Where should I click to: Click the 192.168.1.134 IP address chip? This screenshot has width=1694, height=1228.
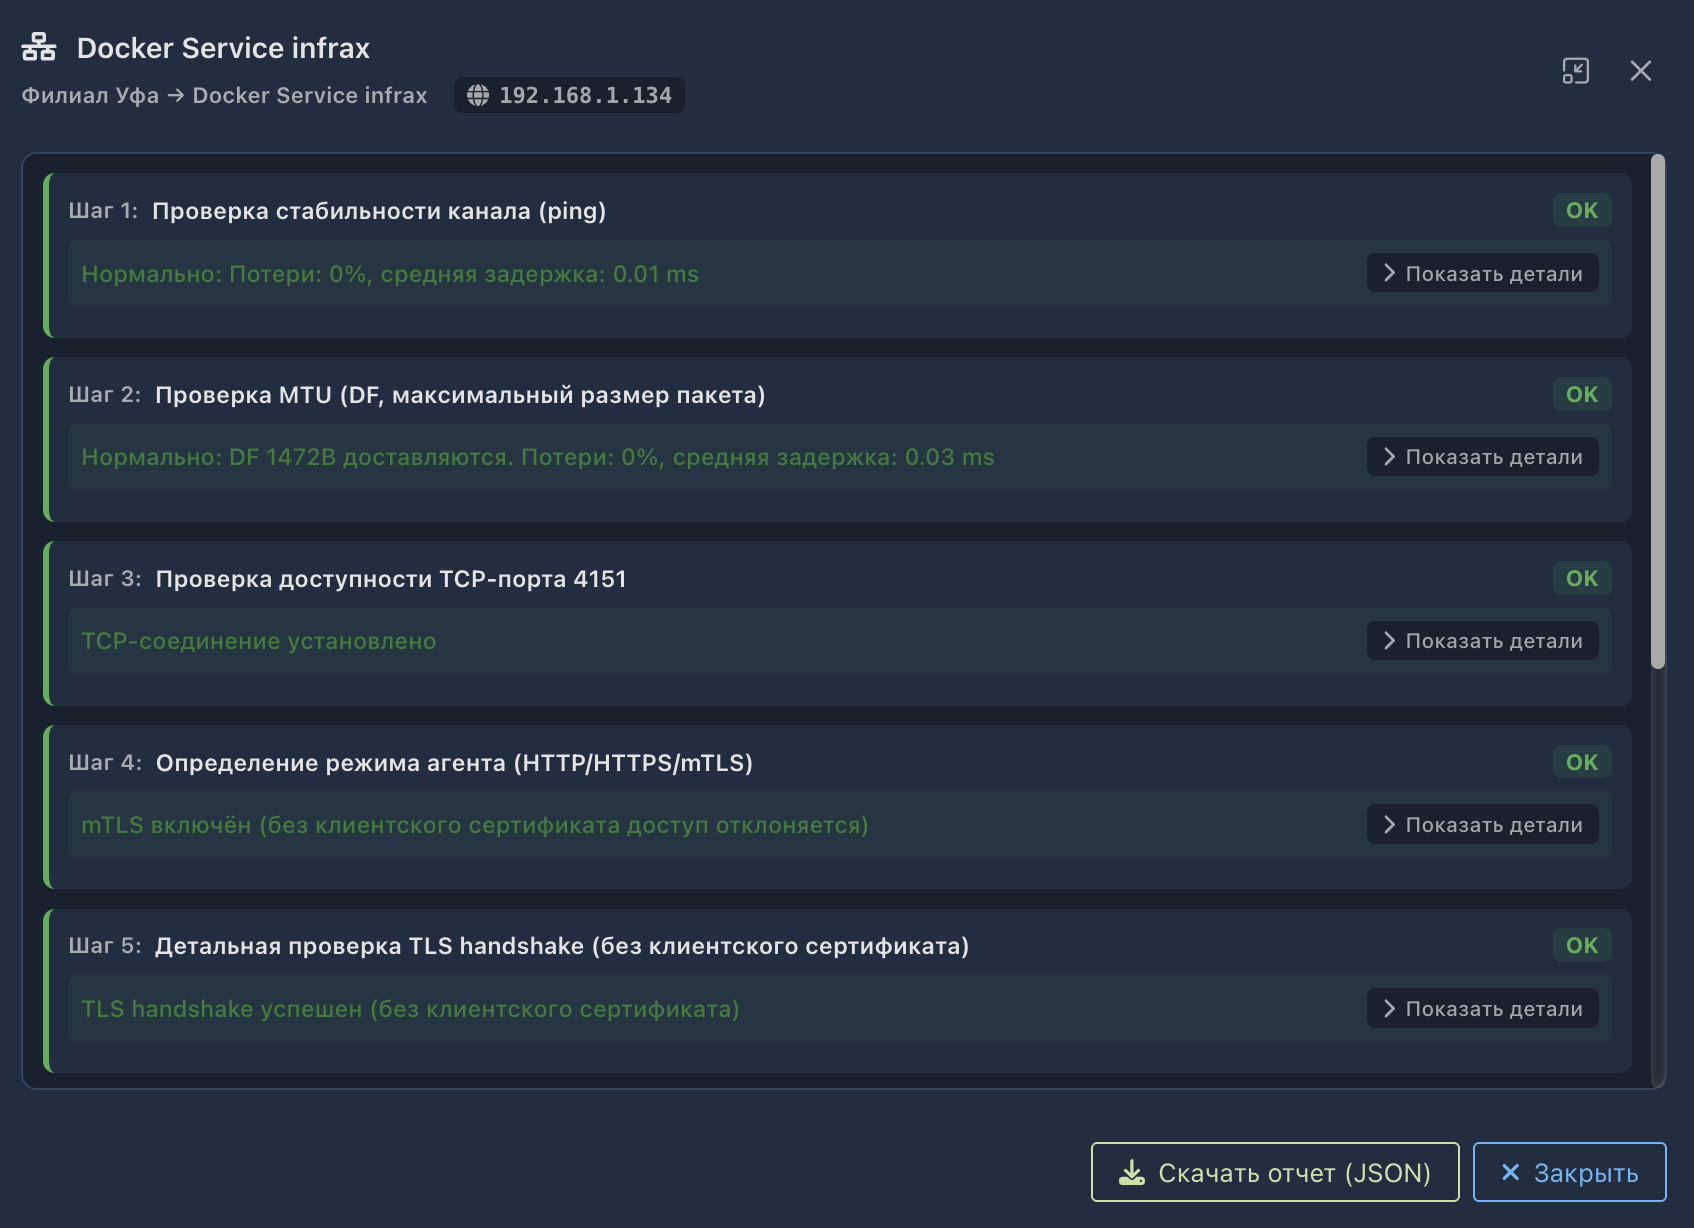[570, 95]
